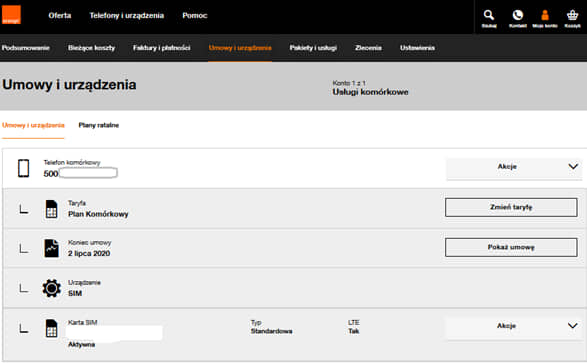The width and height of the screenshot is (587, 363).
Task: Click the Orange logo in the header
Action: [11, 15]
